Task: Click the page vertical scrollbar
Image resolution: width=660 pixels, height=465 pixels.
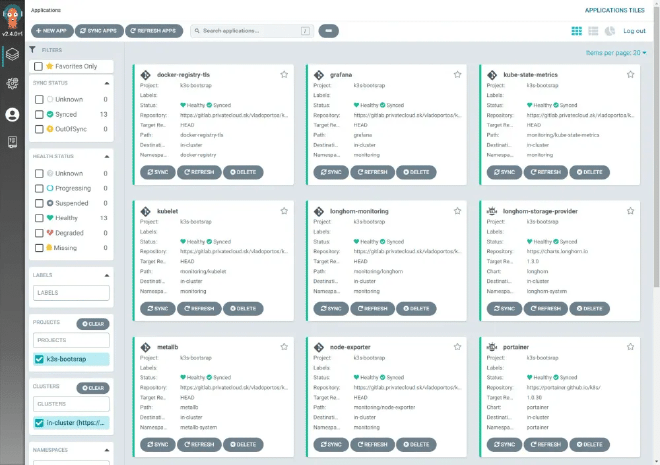Action: 657,147
